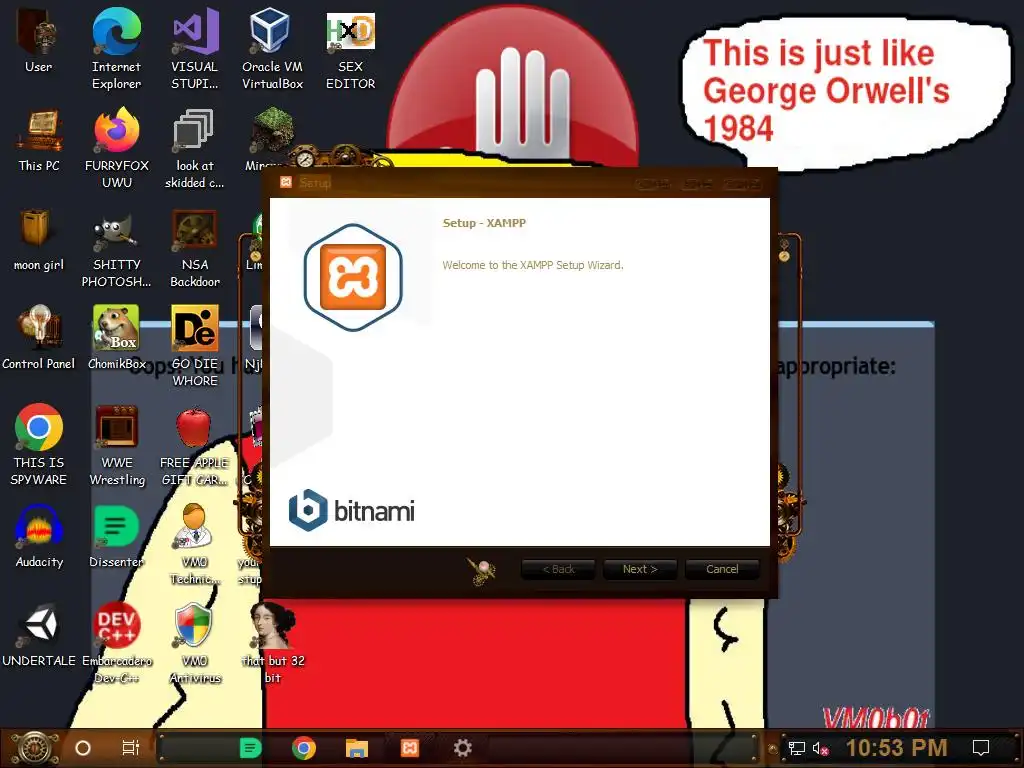Click the XAMPP logo in setup window
Viewport: 1024px width, 768px height.
(353, 278)
